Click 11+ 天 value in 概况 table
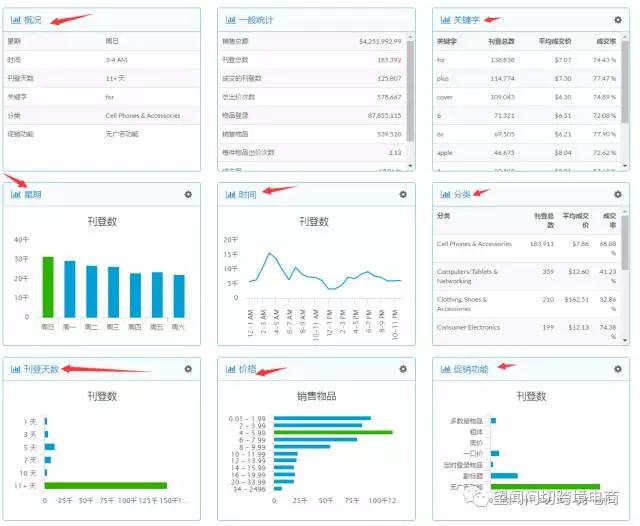Viewport: 640px width, 526px height. (115, 78)
